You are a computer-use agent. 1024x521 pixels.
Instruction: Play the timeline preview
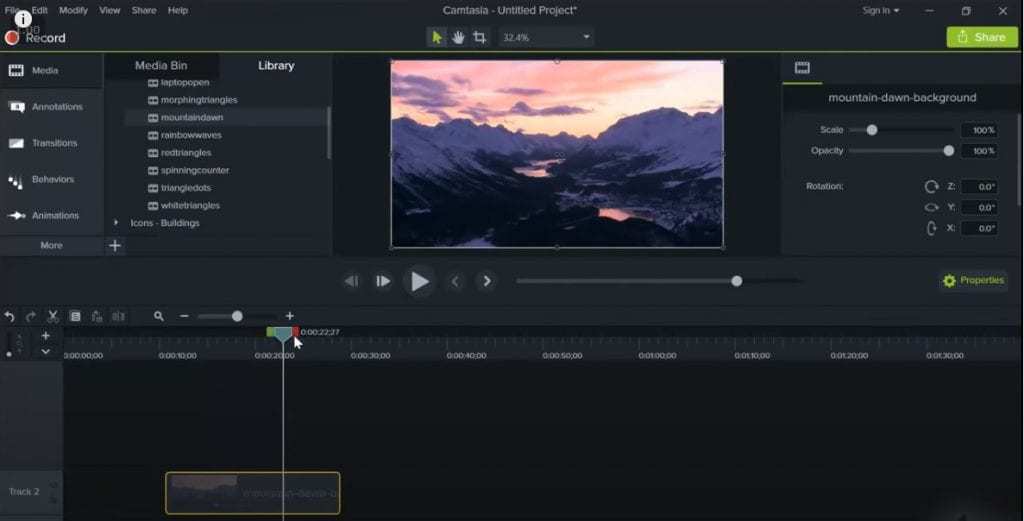[419, 281]
